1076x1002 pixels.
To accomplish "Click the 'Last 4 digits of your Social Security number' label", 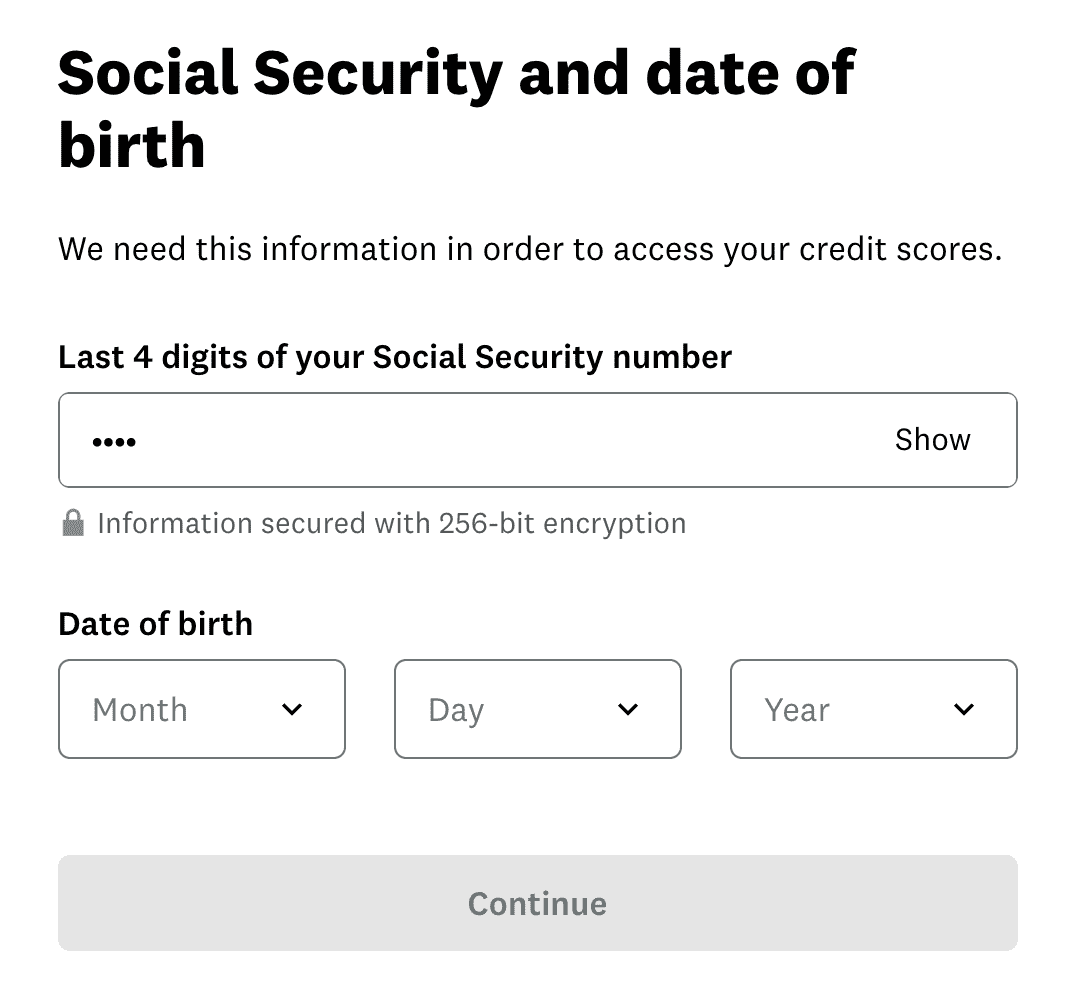I will [x=395, y=357].
